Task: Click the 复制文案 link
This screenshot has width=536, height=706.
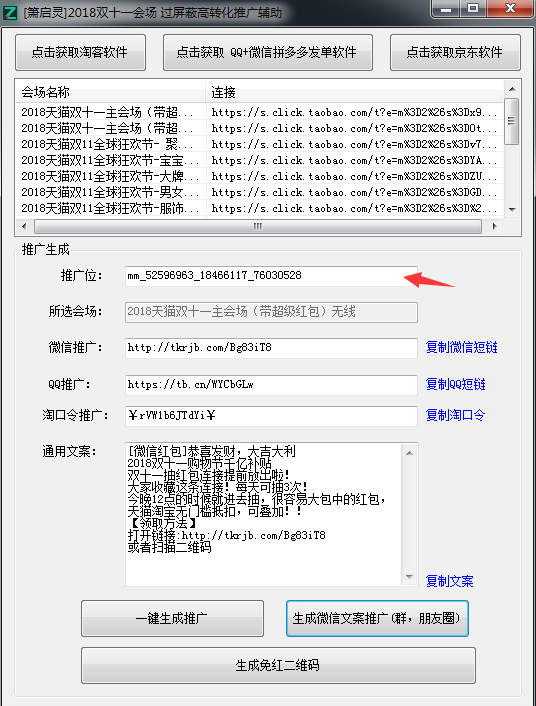Action: tap(450, 581)
